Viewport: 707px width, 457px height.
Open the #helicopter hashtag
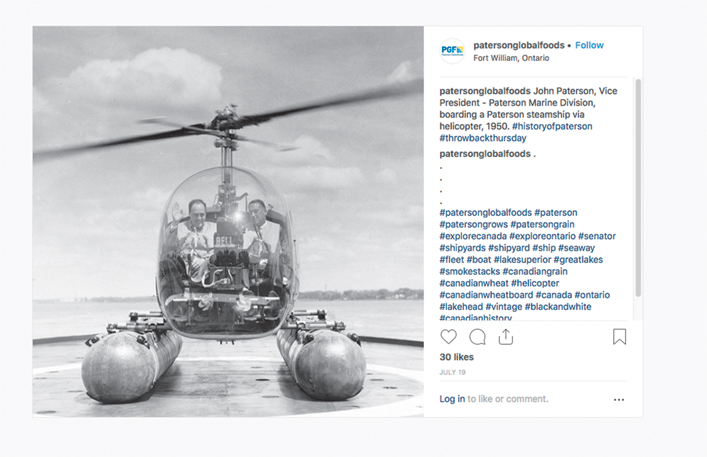[x=535, y=283]
